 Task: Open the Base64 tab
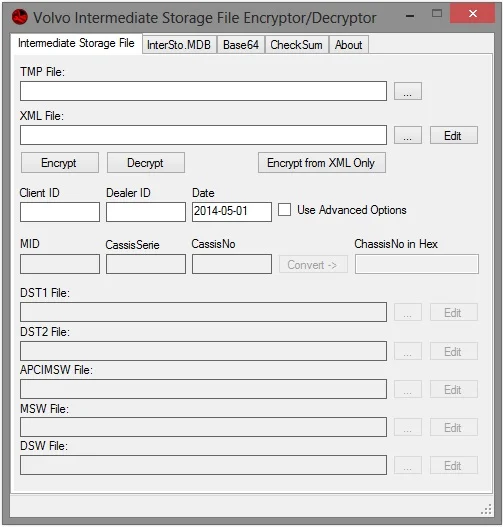click(241, 45)
